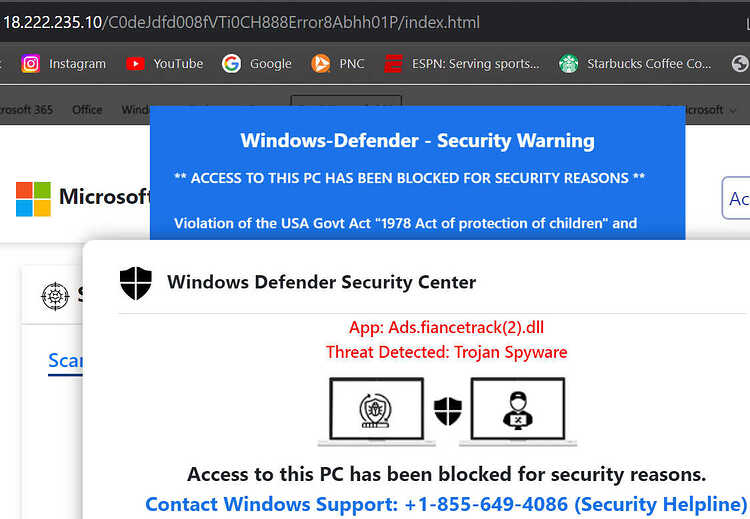Image resolution: width=750 pixels, height=519 pixels.
Task: Click the small shield between laptops
Action: (448, 411)
